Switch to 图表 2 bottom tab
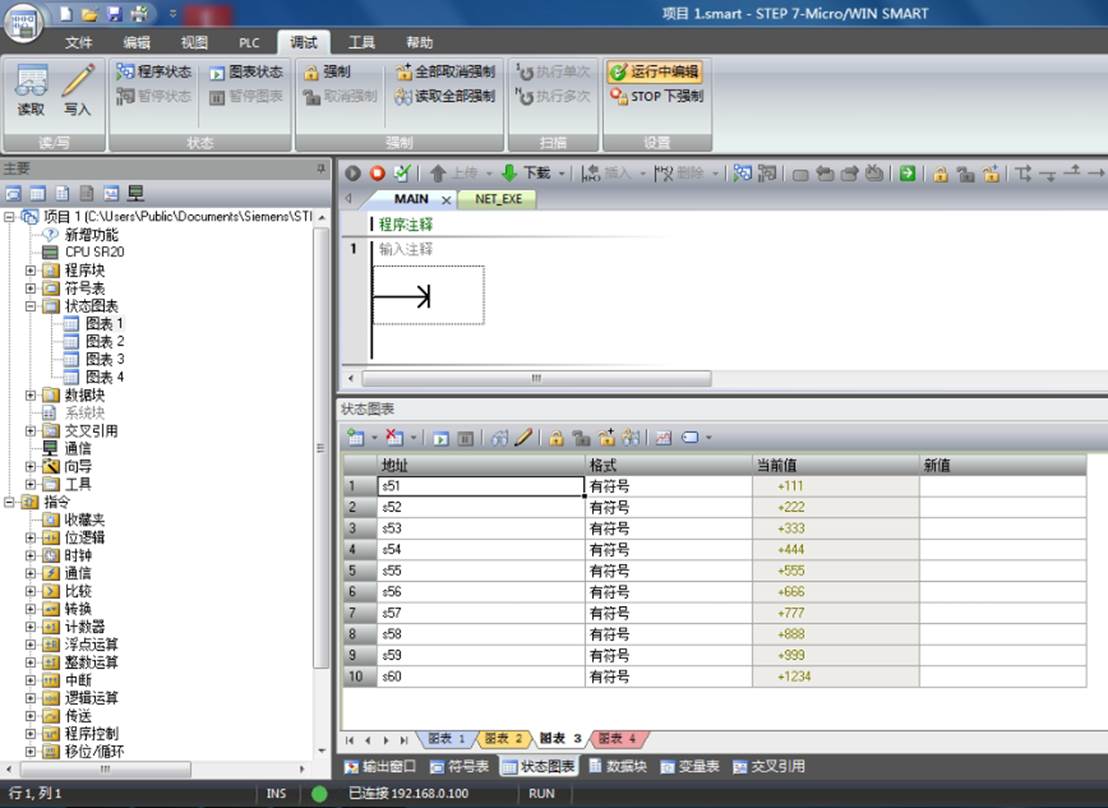This screenshot has width=1108, height=808. click(502, 739)
